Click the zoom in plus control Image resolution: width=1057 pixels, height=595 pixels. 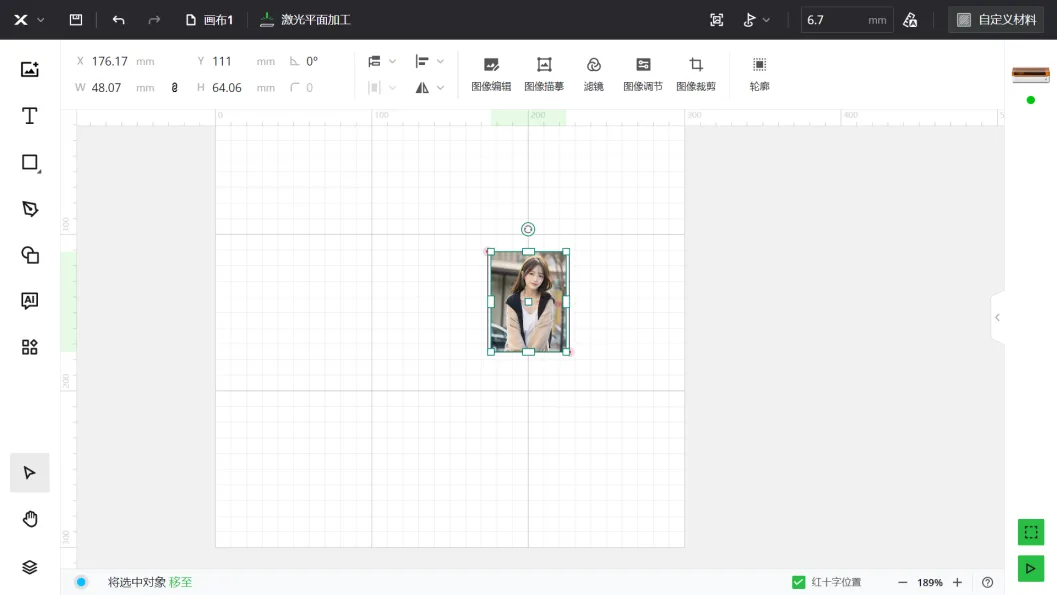click(x=957, y=582)
